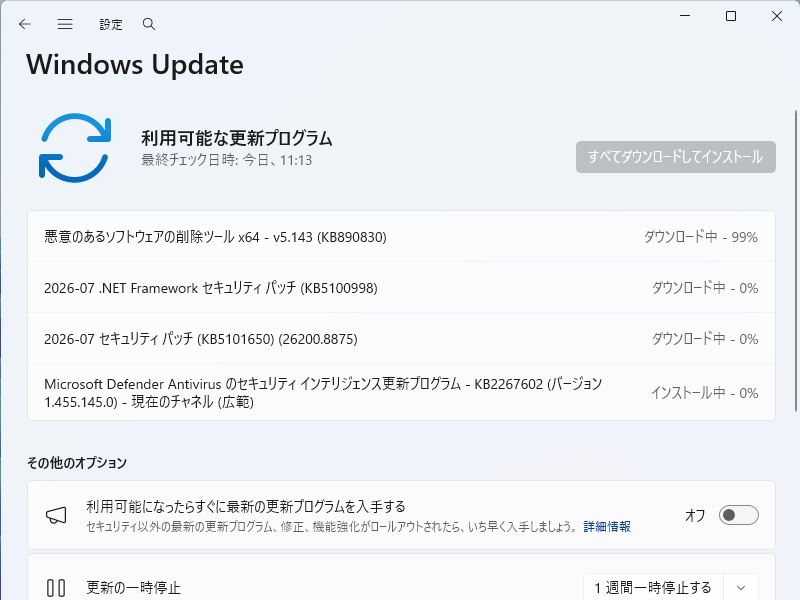Close the Settings window

[777, 16]
